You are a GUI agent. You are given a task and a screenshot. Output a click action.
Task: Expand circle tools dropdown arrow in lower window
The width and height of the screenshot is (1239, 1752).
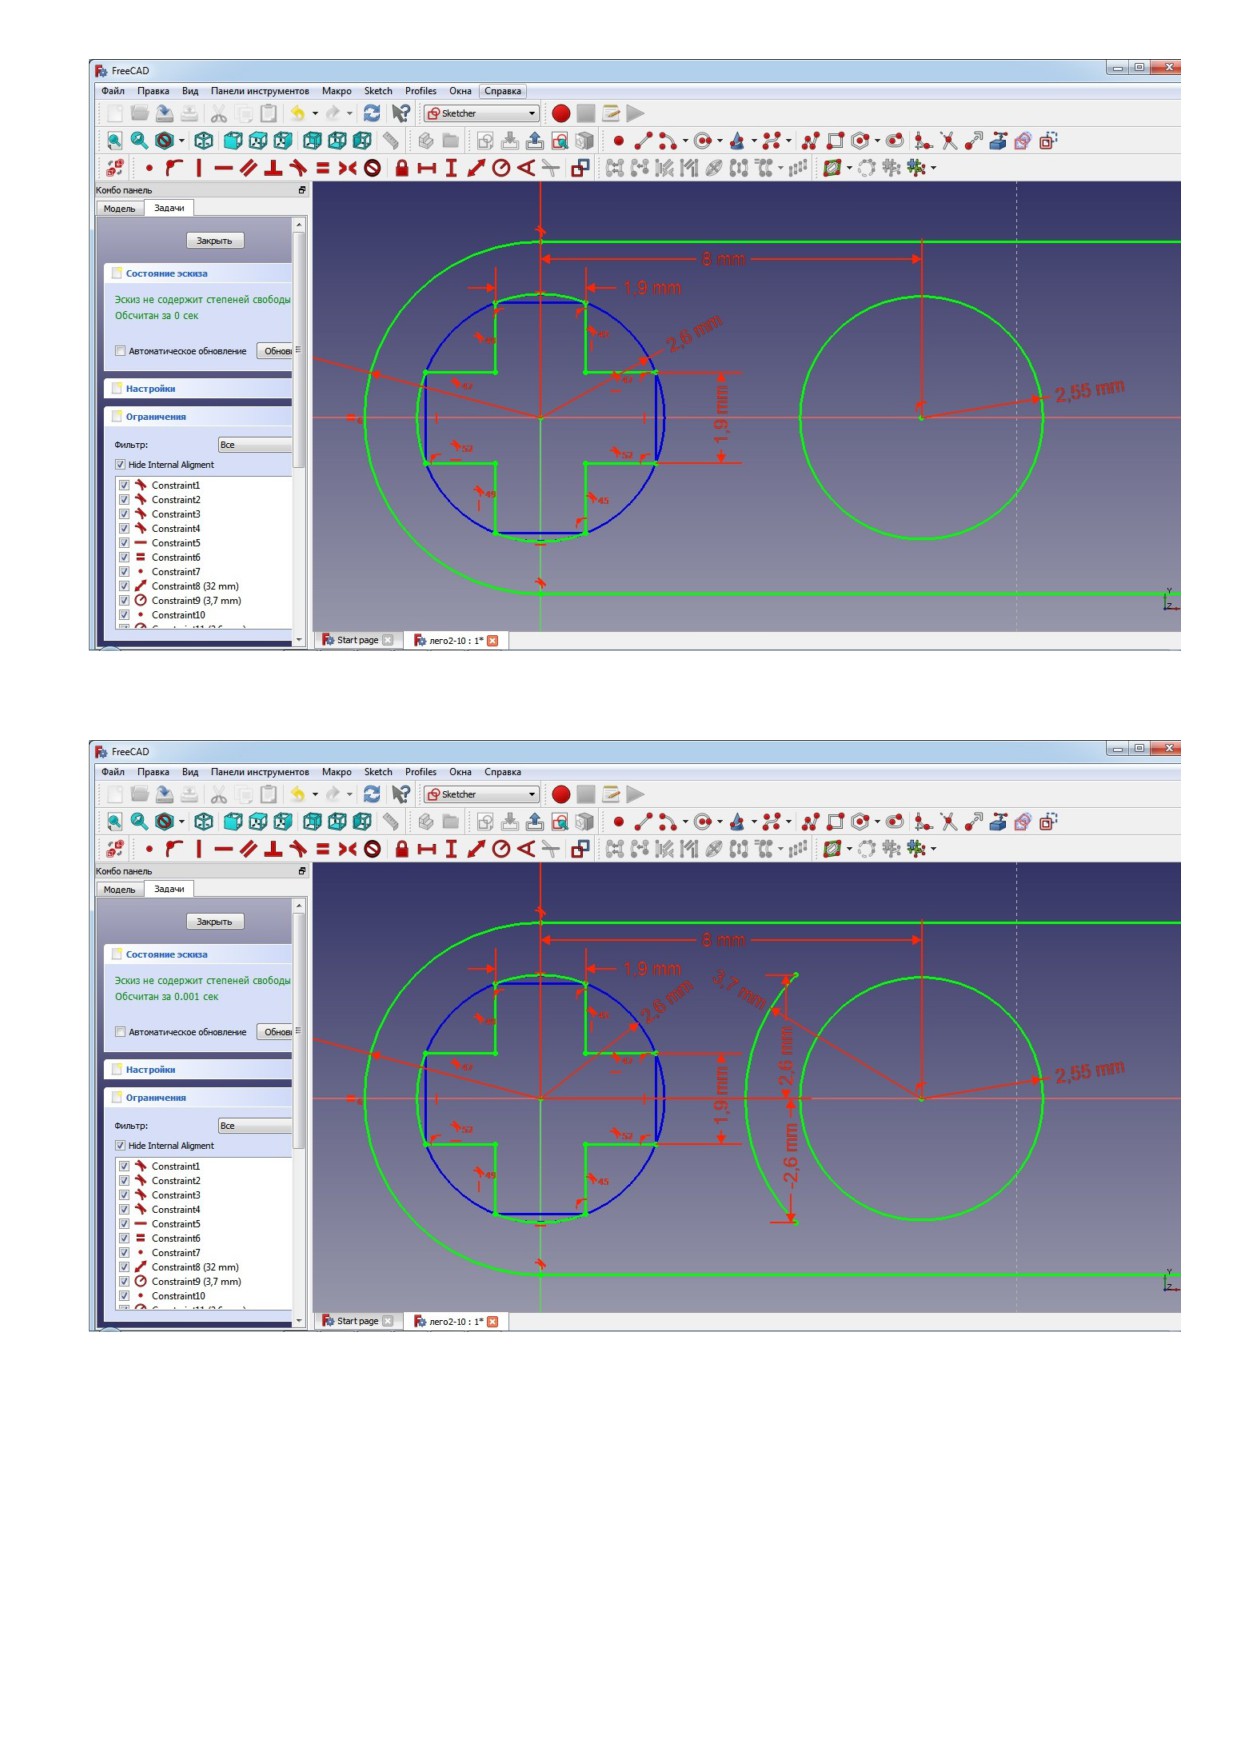coord(720,822)
